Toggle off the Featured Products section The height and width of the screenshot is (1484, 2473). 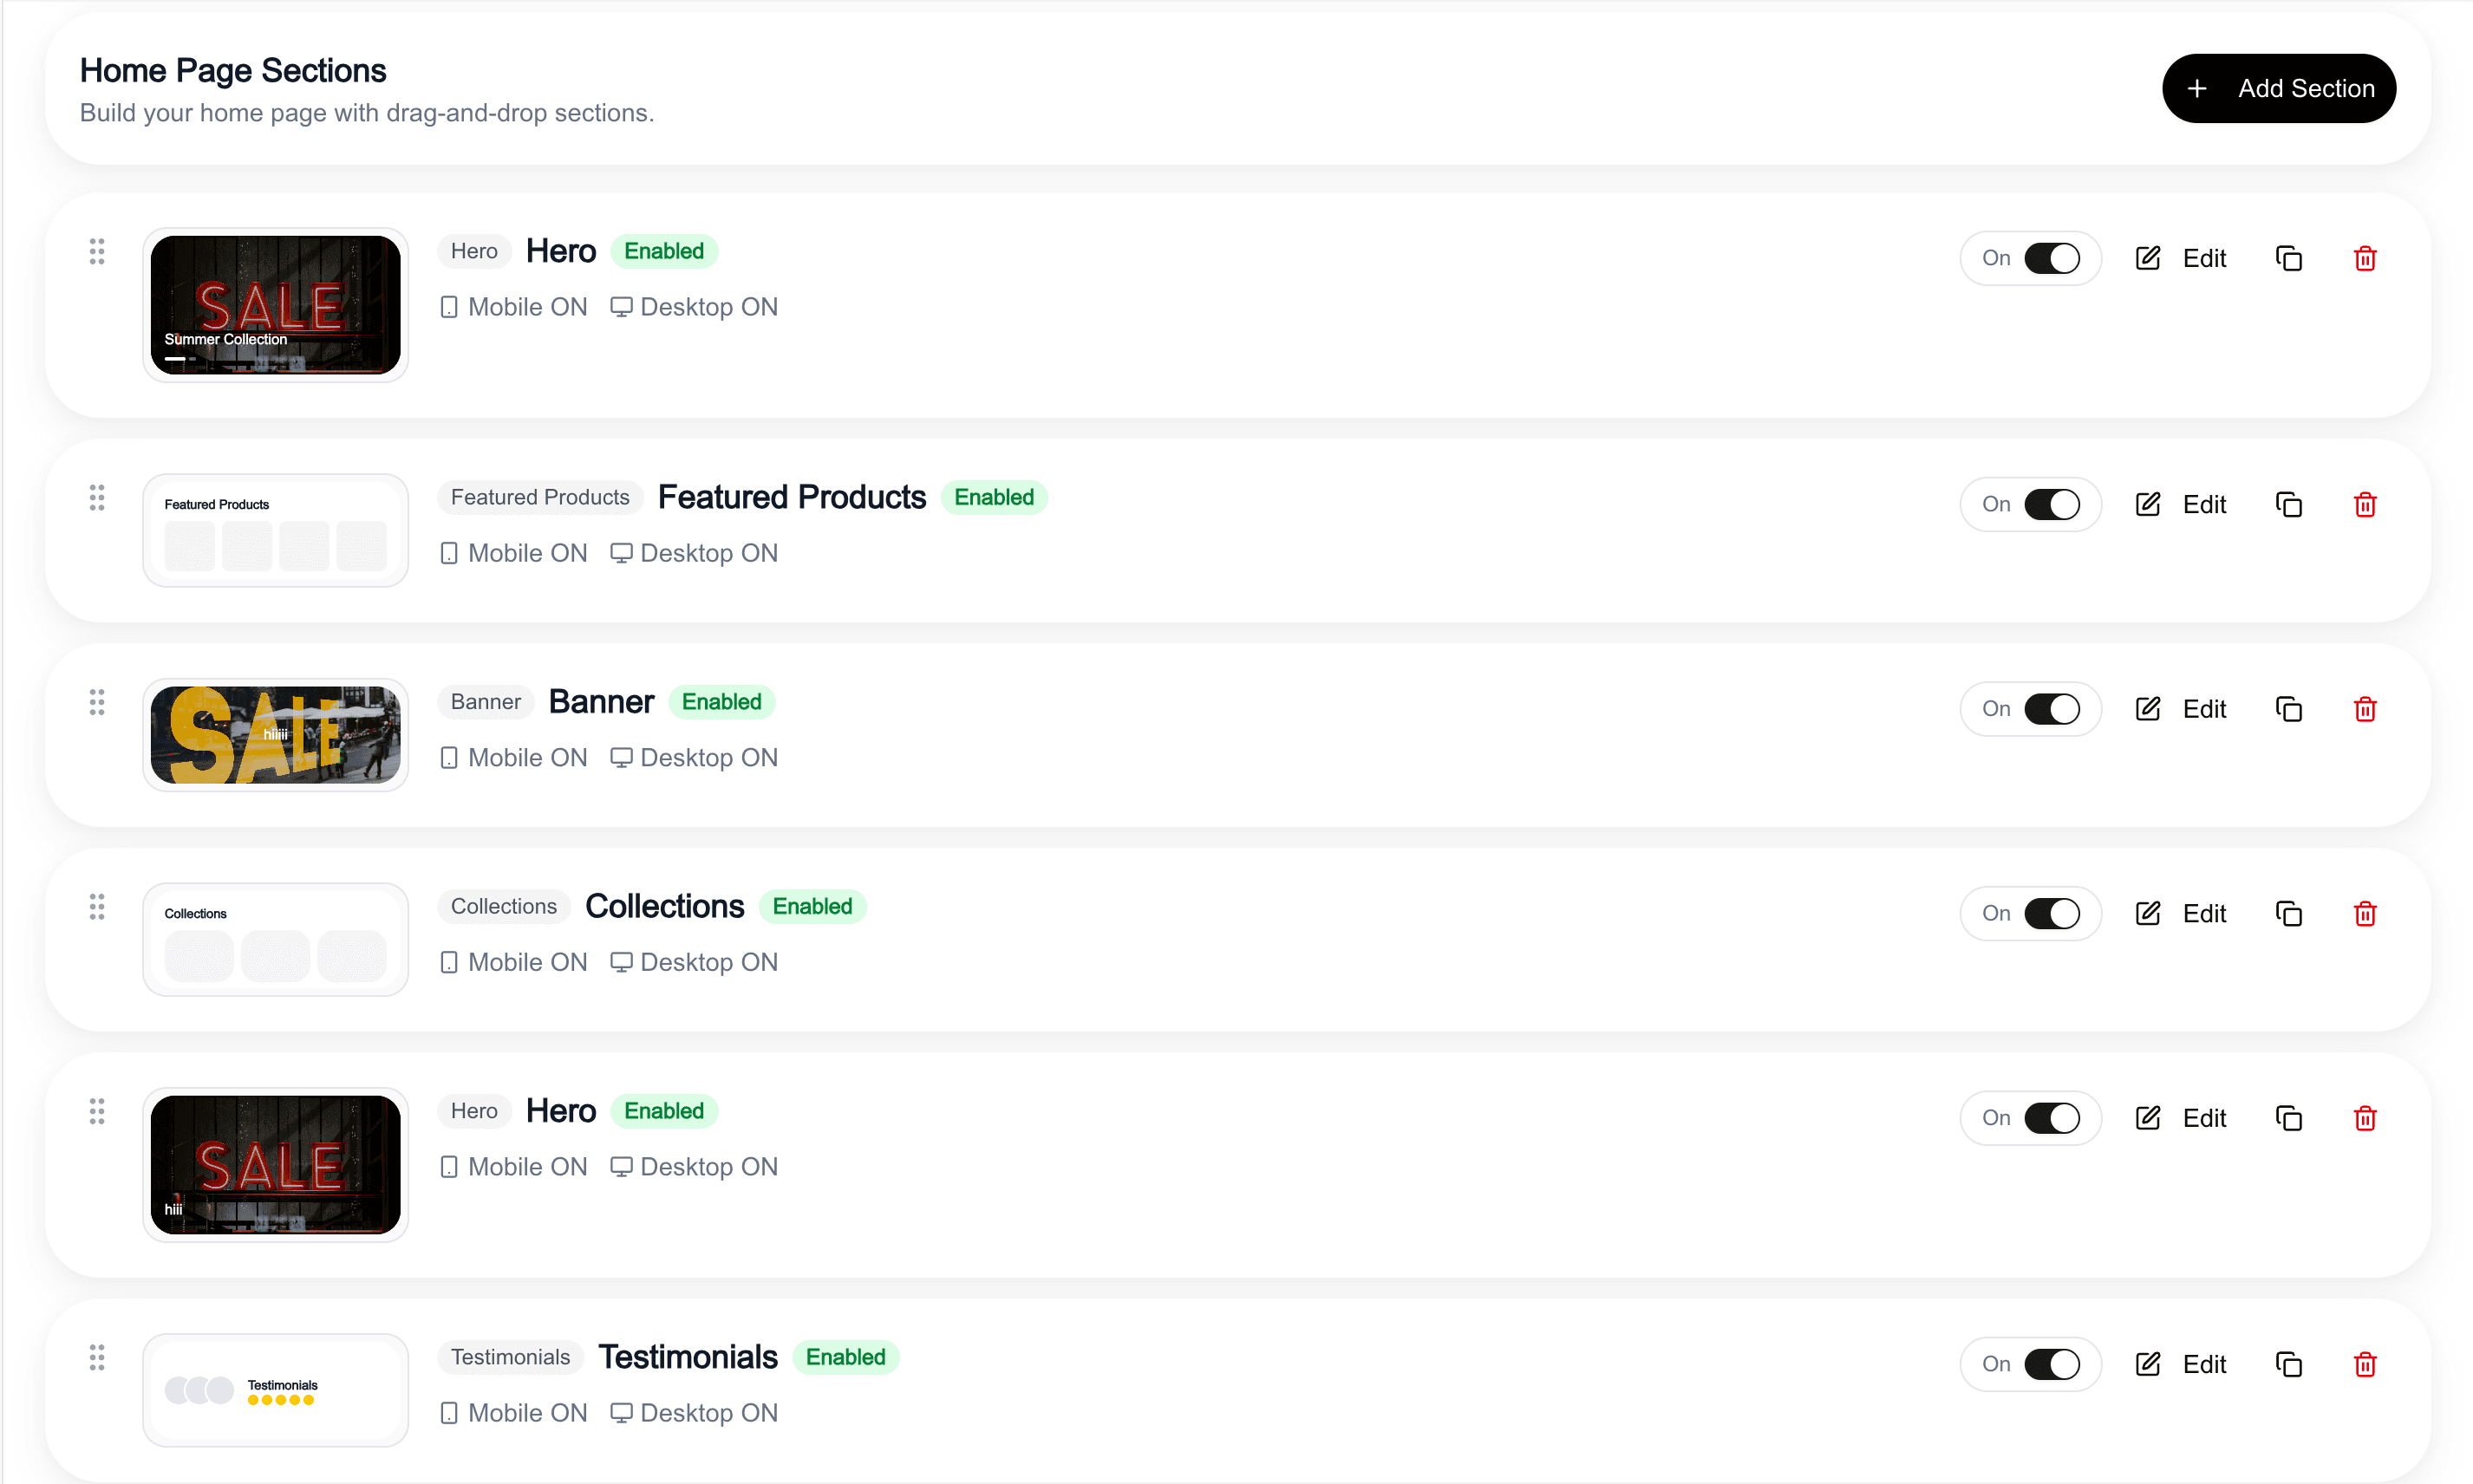coord(2051,505)
